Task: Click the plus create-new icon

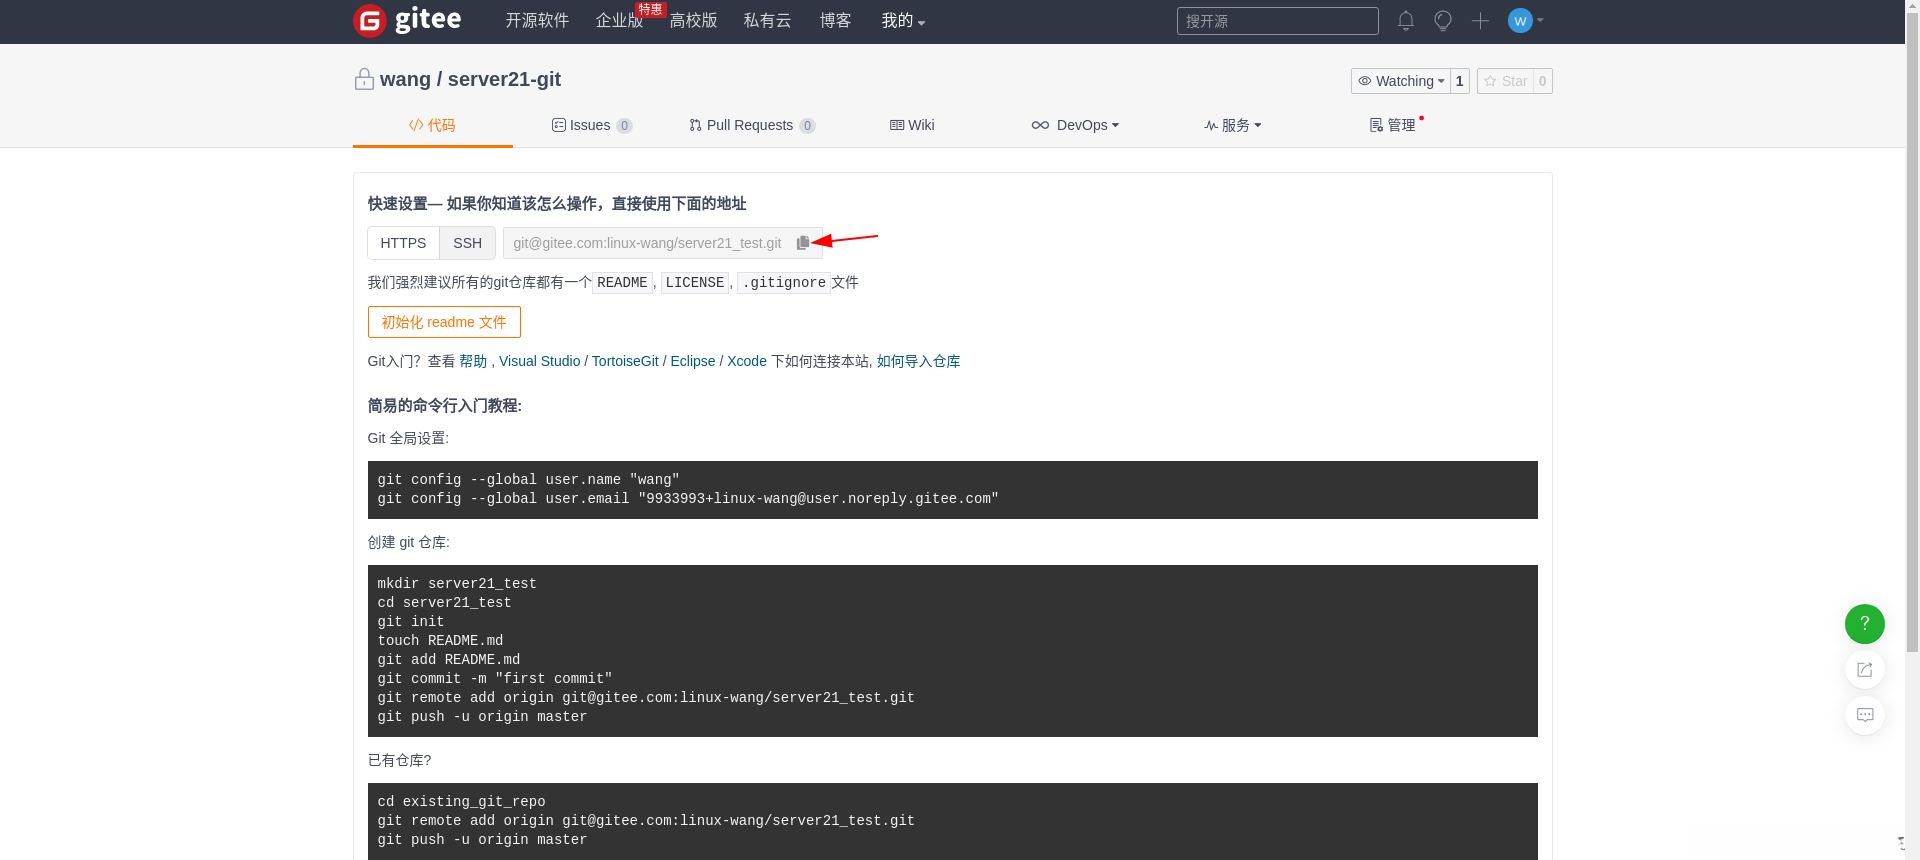Action: pyautogui.click(x=1480, y=21)
